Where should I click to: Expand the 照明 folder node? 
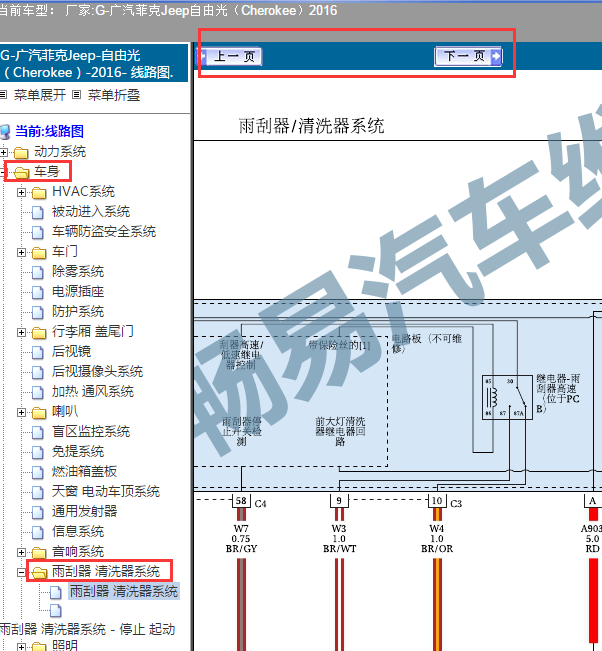[x=22, y=647]
